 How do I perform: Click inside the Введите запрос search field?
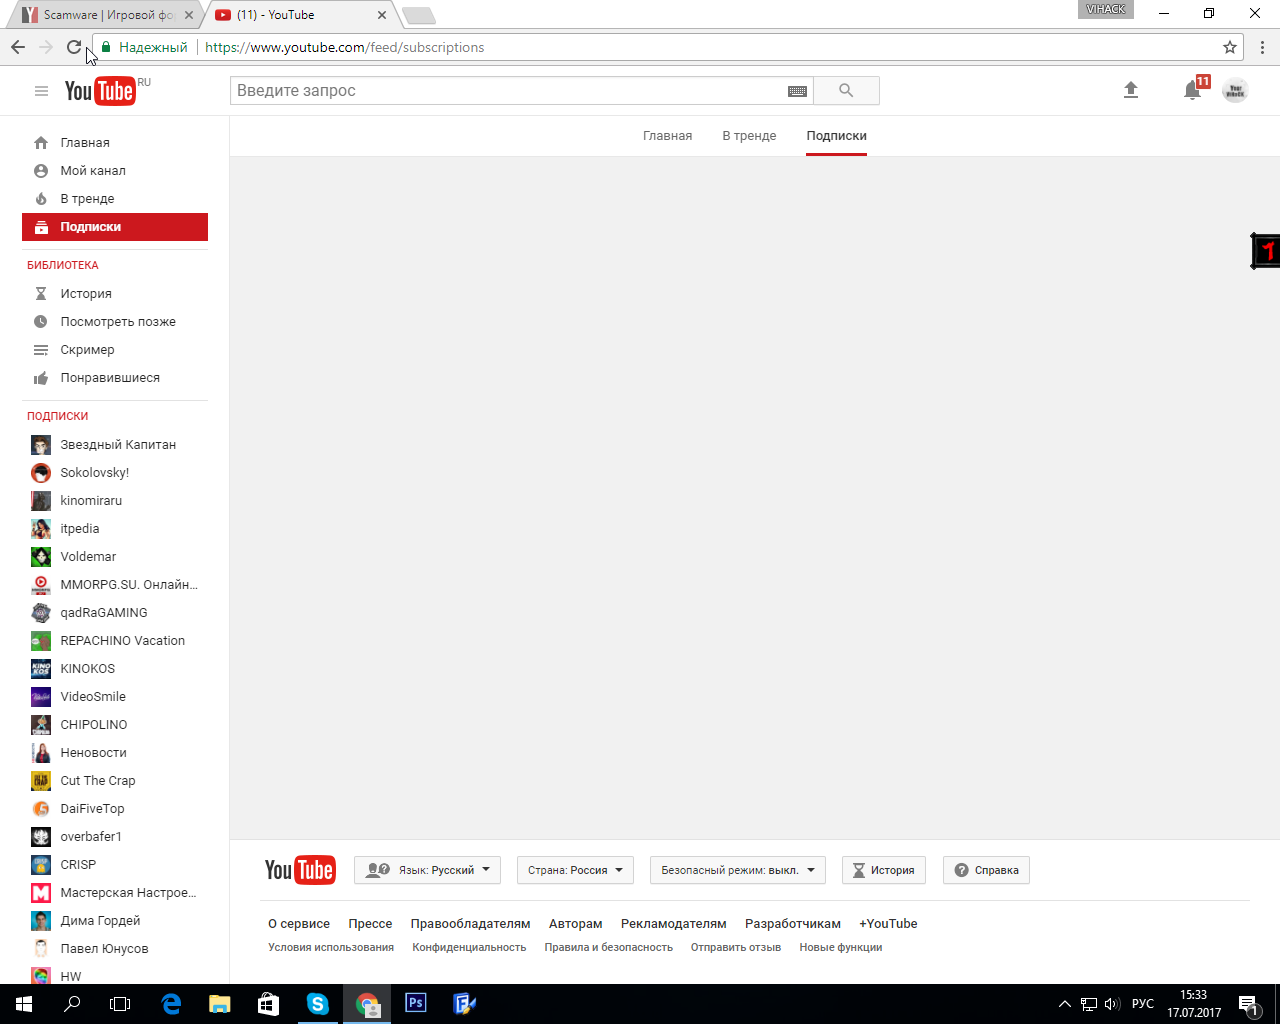click(x=450, y=90)
